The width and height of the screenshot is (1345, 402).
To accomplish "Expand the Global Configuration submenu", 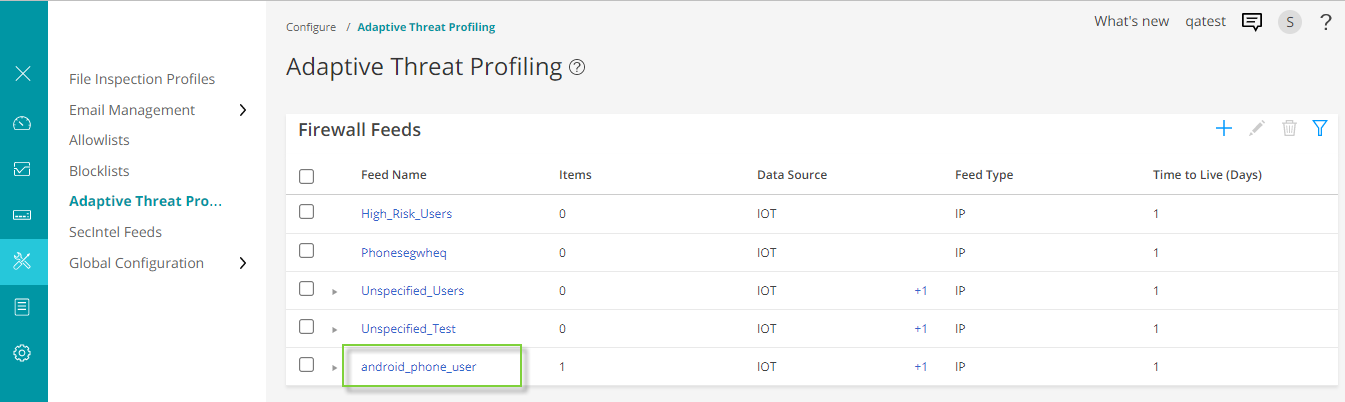I will click(x=243, y=263).
